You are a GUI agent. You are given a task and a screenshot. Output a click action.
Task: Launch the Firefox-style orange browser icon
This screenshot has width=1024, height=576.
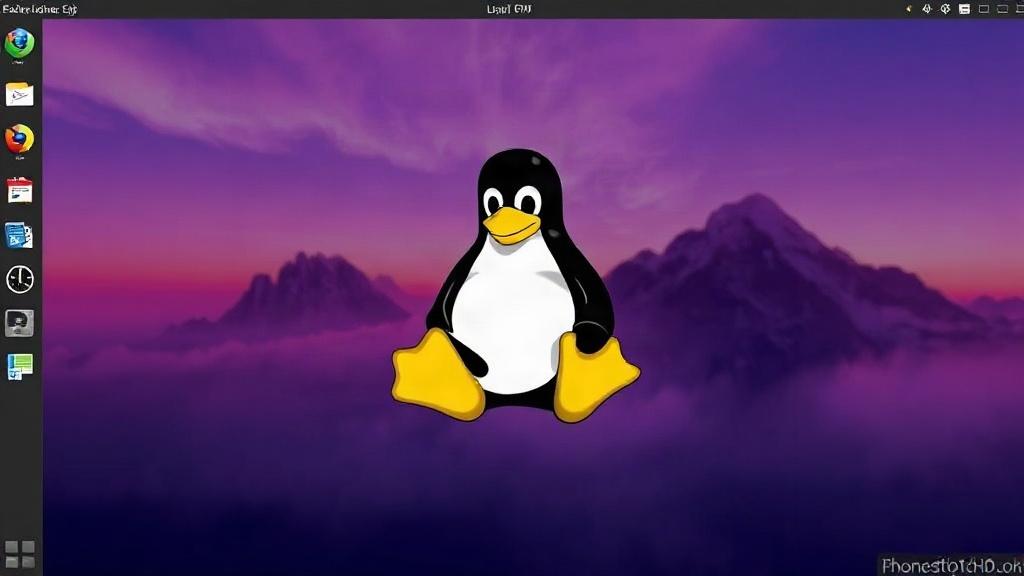(20, 139)
